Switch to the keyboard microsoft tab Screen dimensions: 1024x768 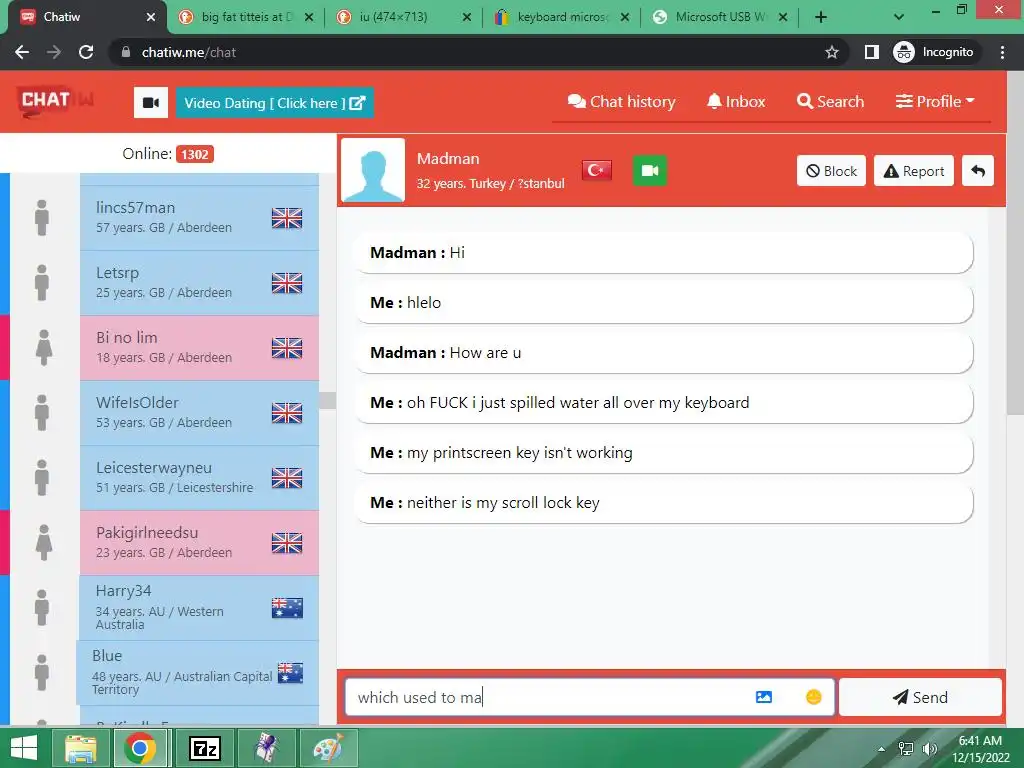coord(562,17)
